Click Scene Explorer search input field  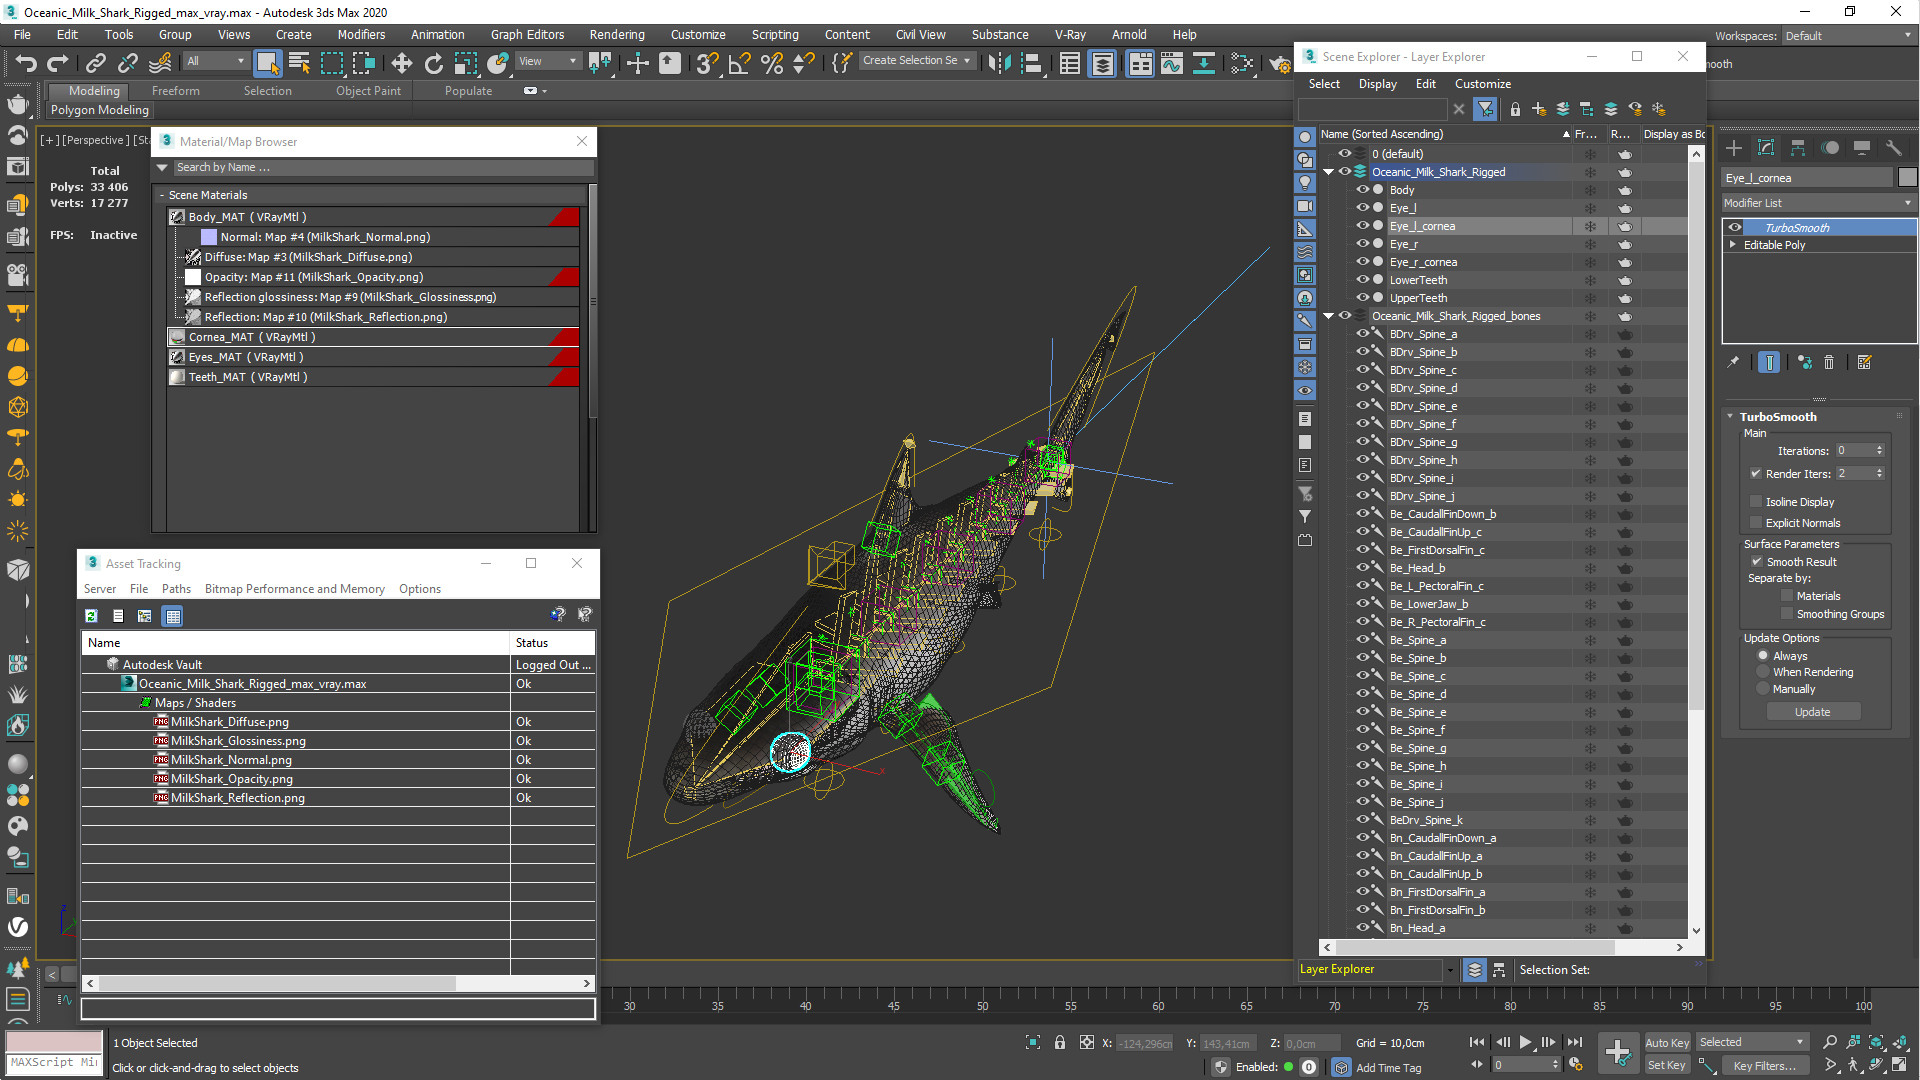pyautogui.click(x=1372, y=109)
